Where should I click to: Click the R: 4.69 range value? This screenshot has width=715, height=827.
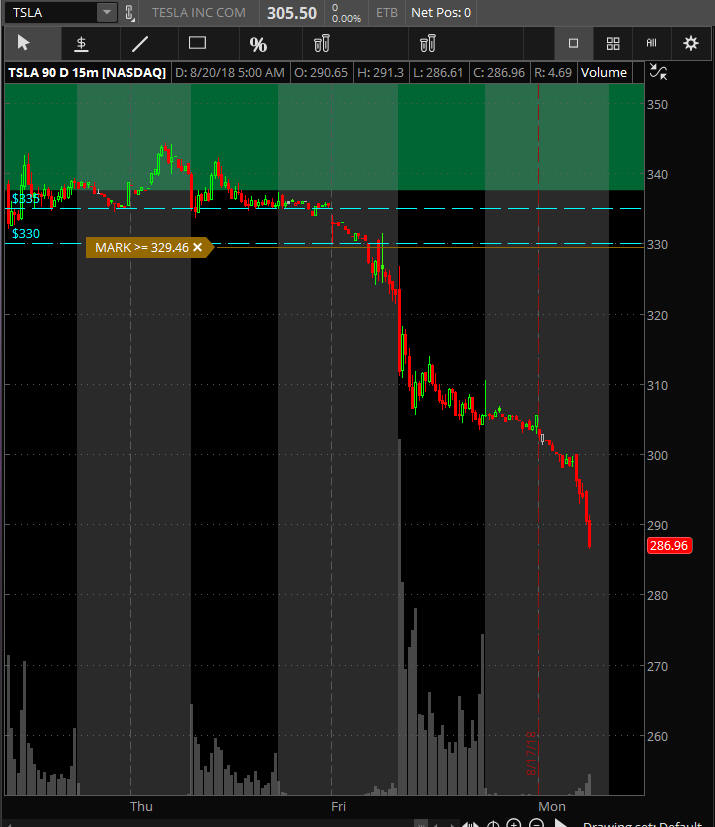(553, 72)
